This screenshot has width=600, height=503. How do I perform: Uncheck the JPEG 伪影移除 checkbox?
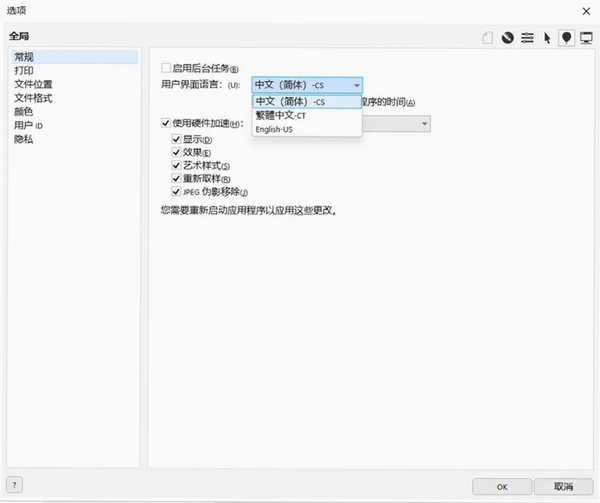point(176,191)
